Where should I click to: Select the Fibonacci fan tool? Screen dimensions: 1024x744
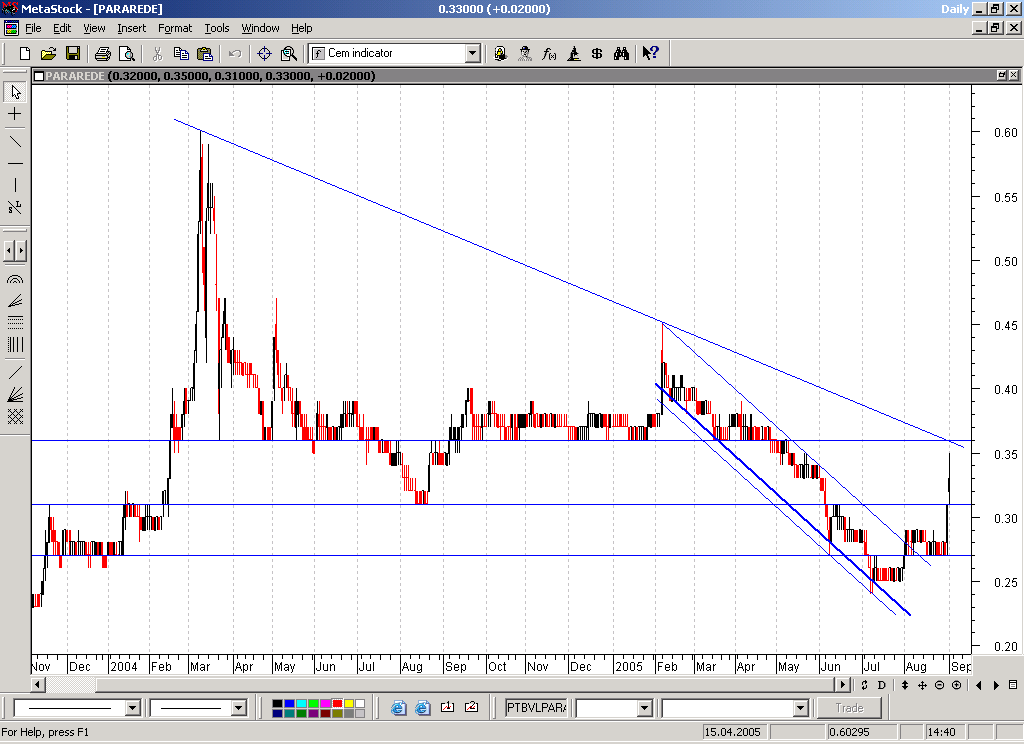pyautogui.click(x=15, y=301)
